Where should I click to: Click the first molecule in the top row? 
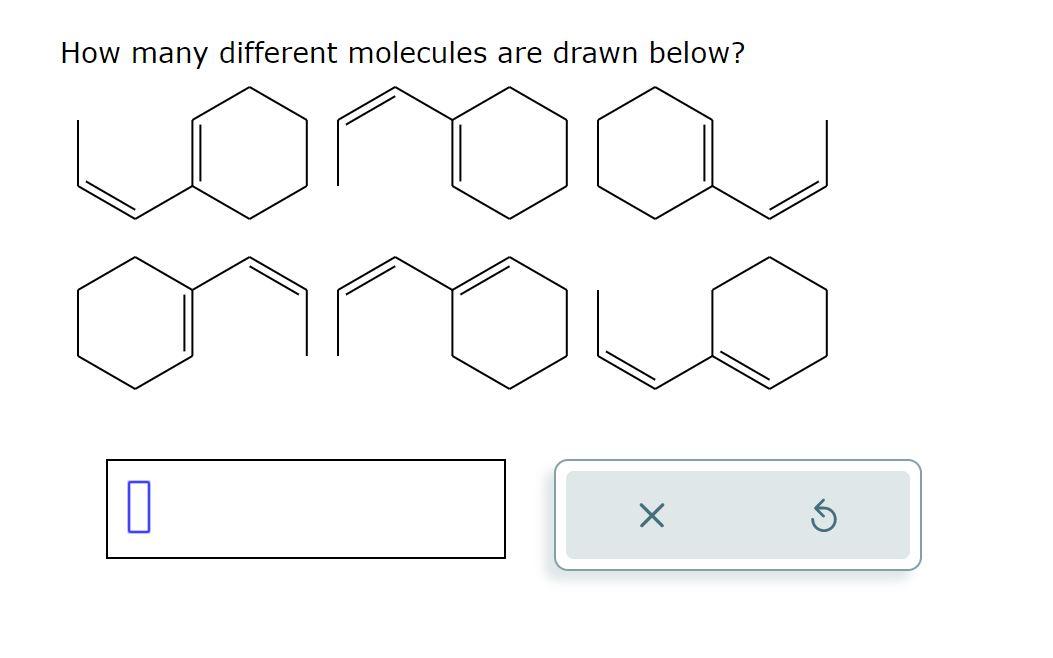point(190,155)
